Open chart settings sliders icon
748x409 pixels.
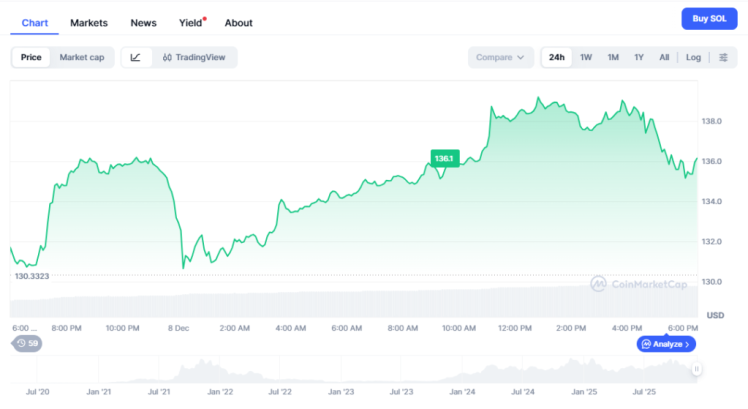723,58
